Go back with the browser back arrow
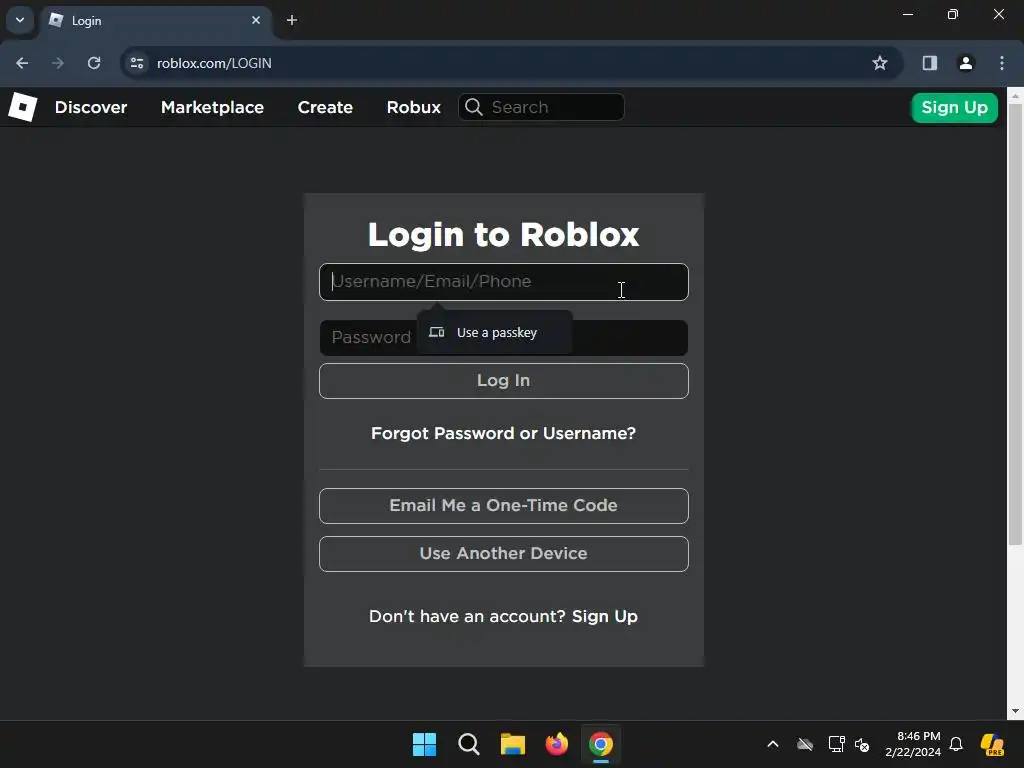This screenshot has height=768, width=1024. (22, 63)
